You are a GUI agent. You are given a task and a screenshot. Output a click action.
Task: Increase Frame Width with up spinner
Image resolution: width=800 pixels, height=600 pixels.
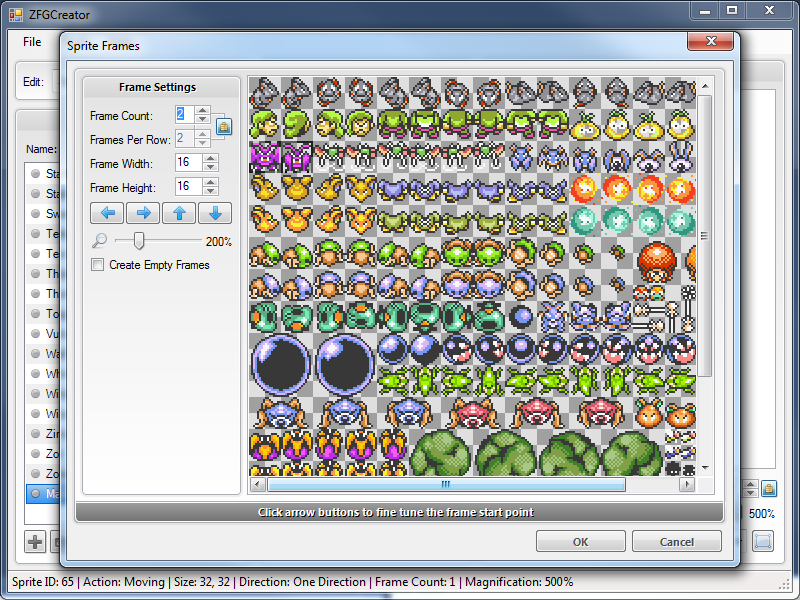[x=210, y=159]
